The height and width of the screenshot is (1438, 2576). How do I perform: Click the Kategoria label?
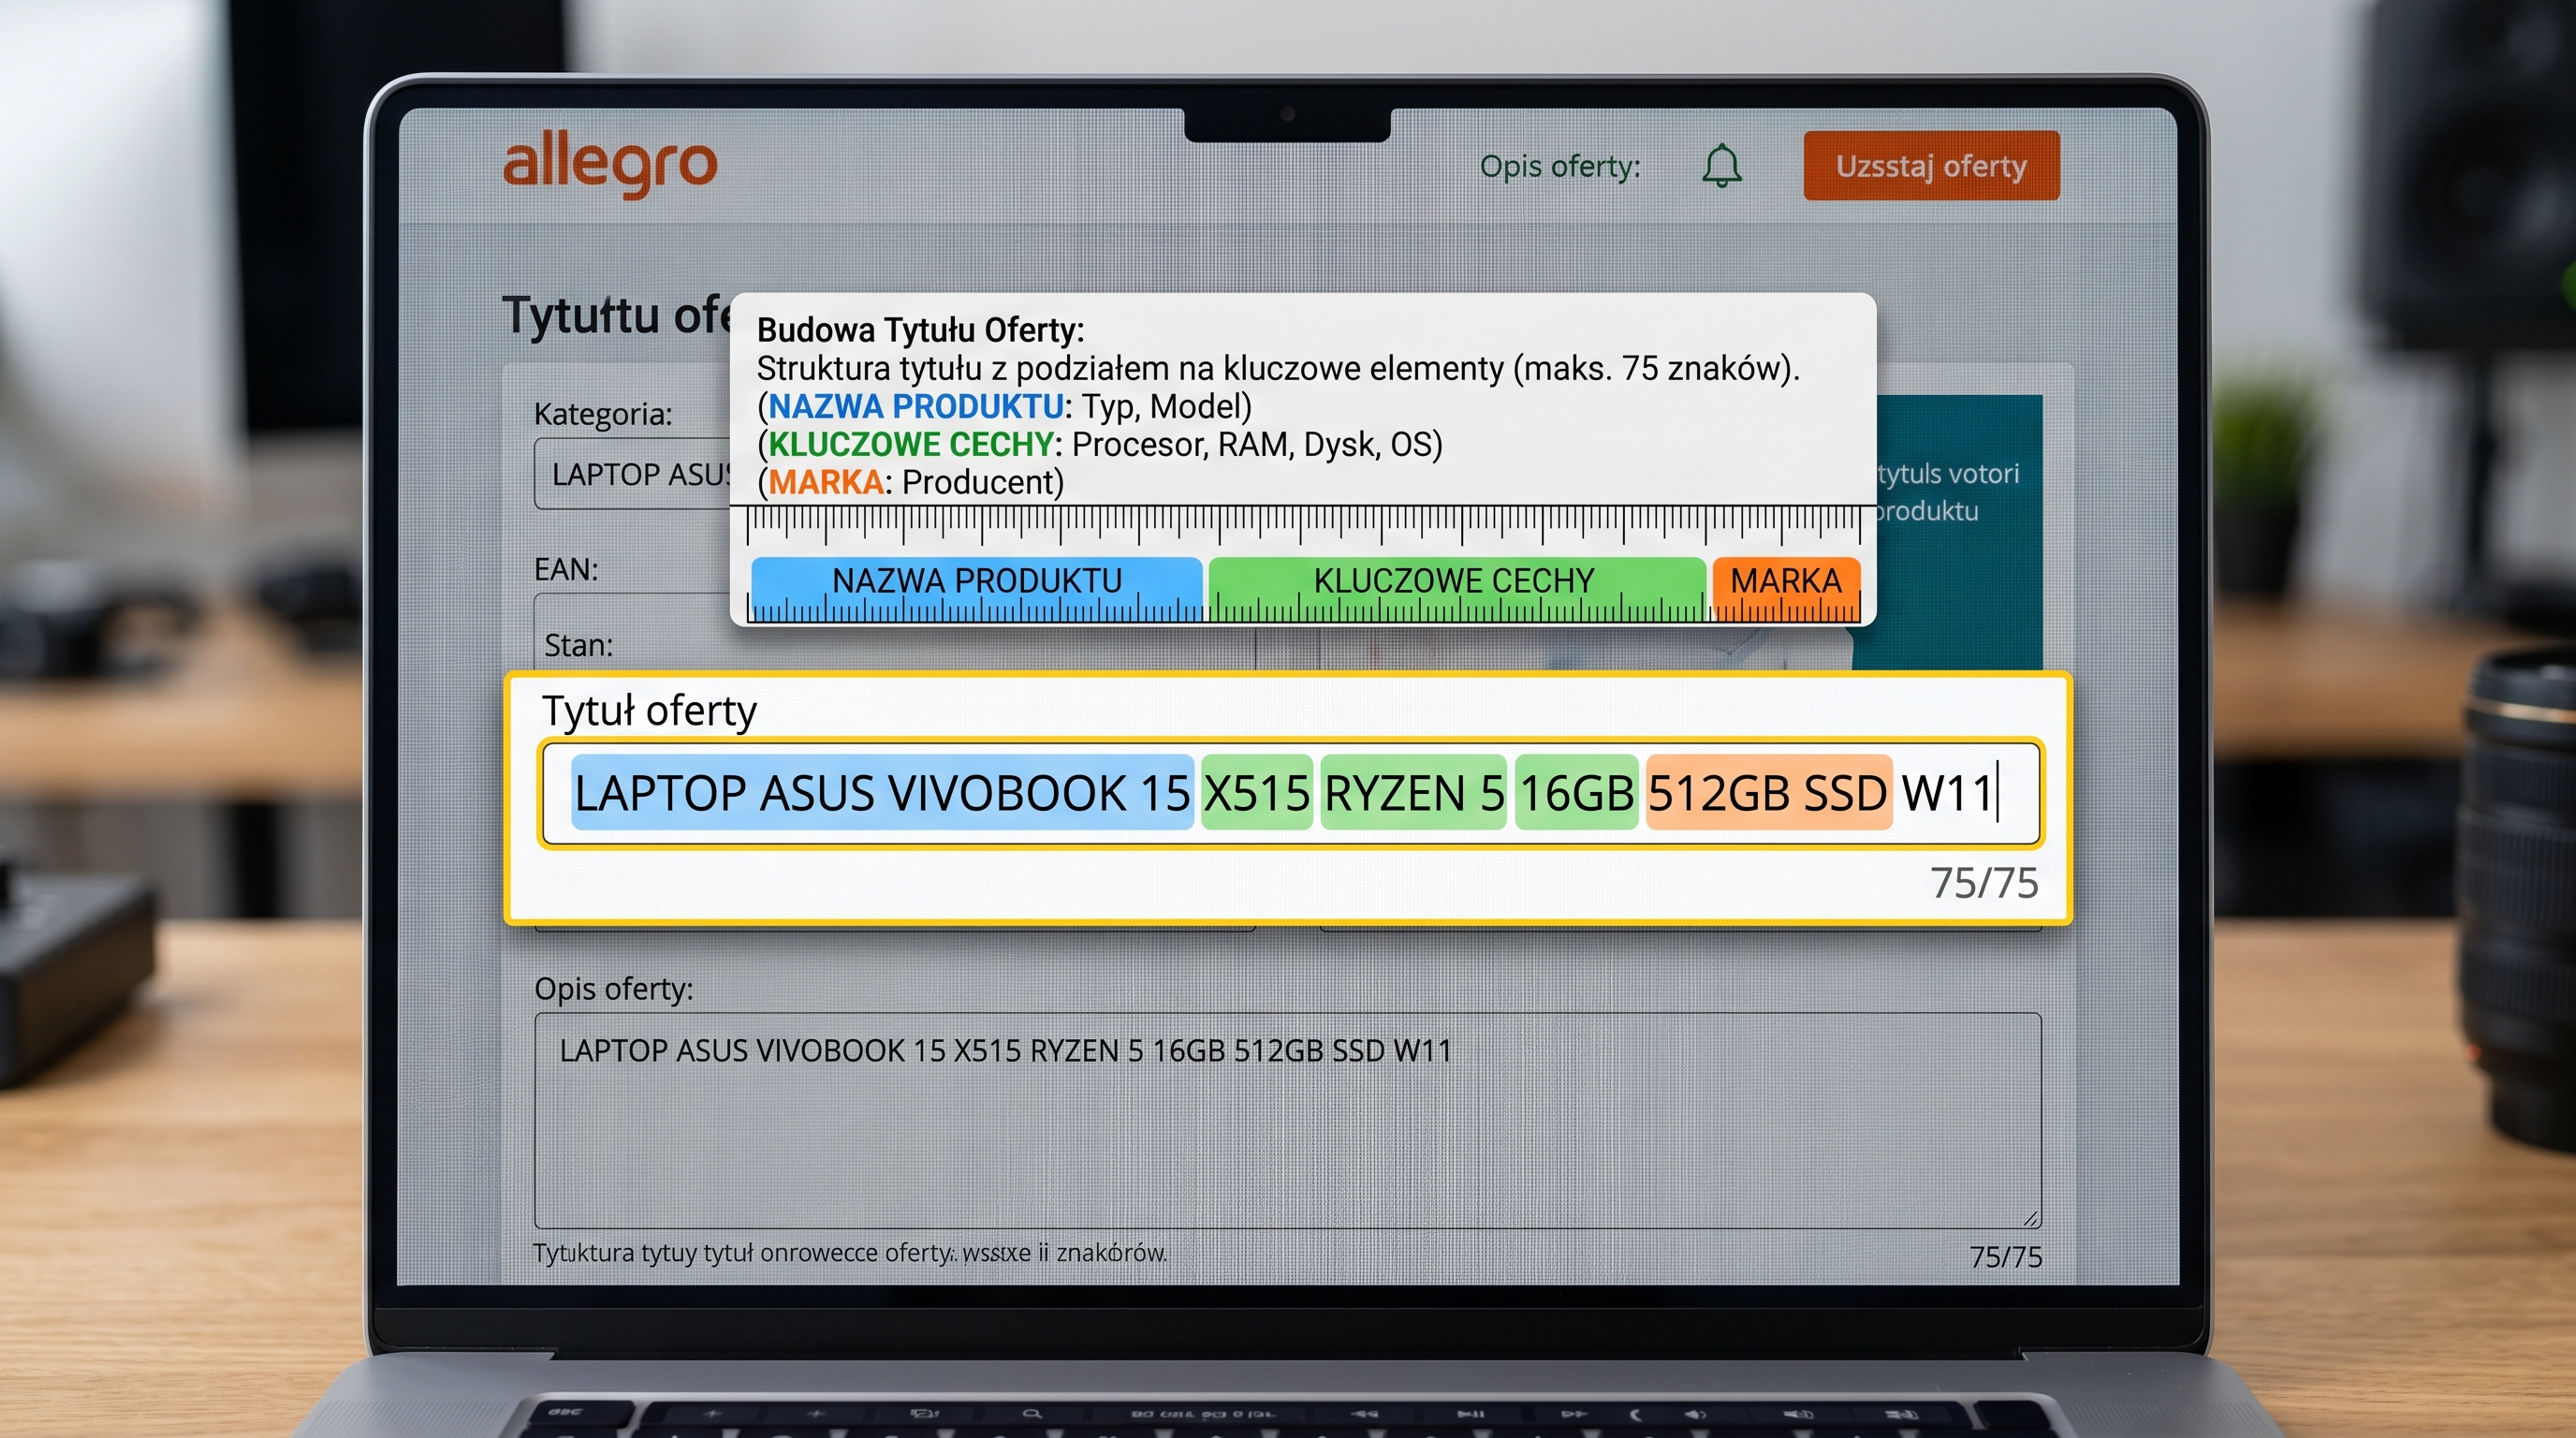pos(603,414)
